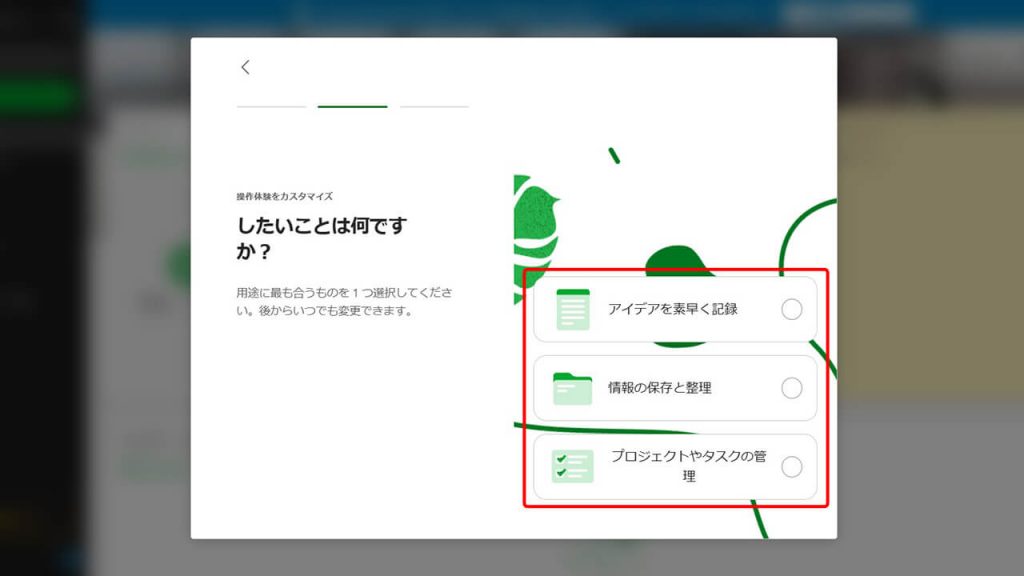Click the 操作体験をカスタマイズ subtitle text

285,196
